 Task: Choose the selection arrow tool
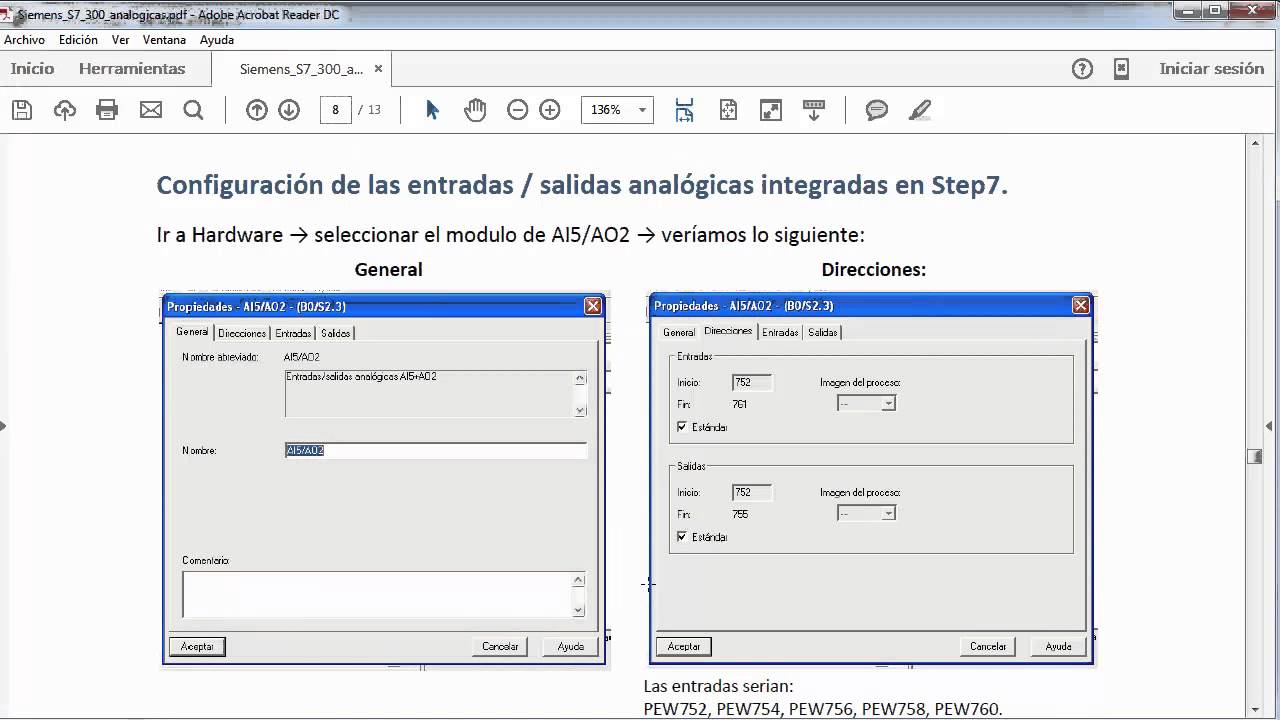coord(432,110)
